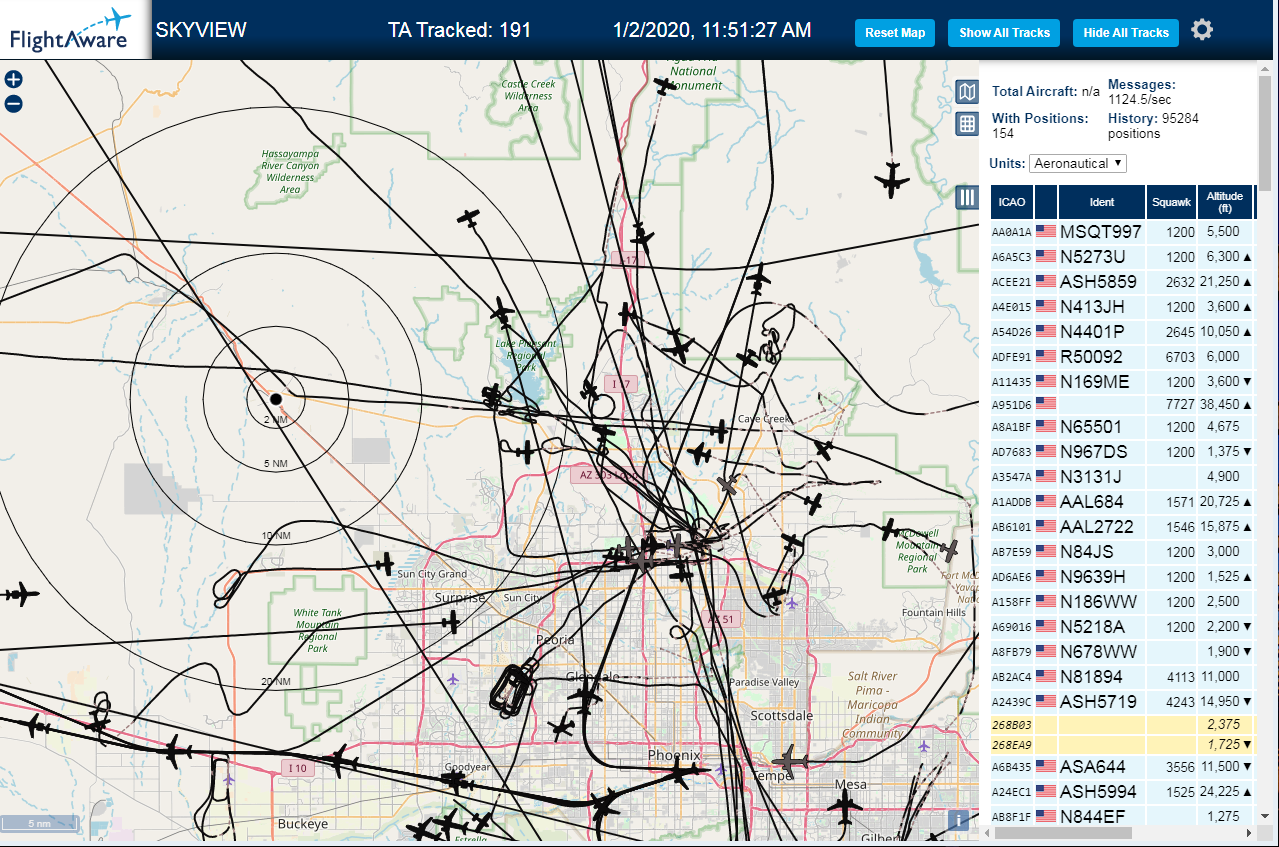Select the AAL2722 aircraft row
The image size is (1279, 847).
(1122, 527)
